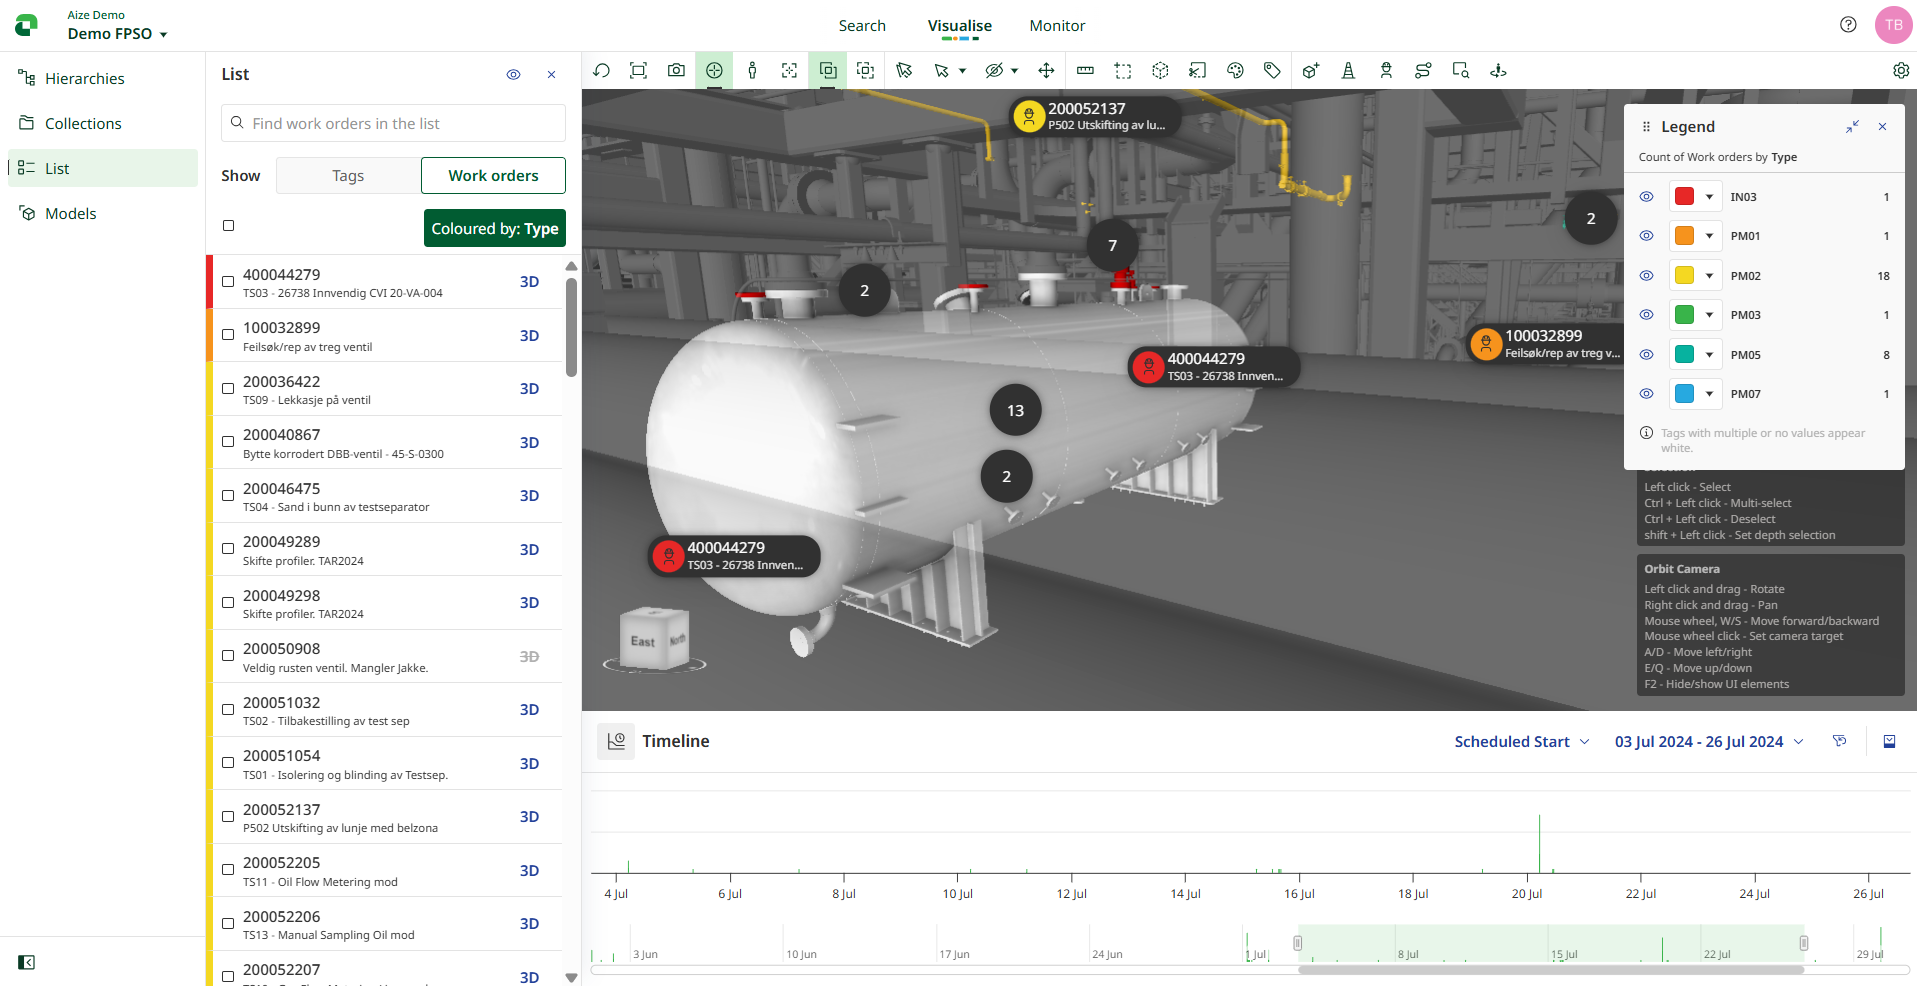The image size is (1917, 986).
Task: Select the ruler measurement tool
Action: point(1085,71)
